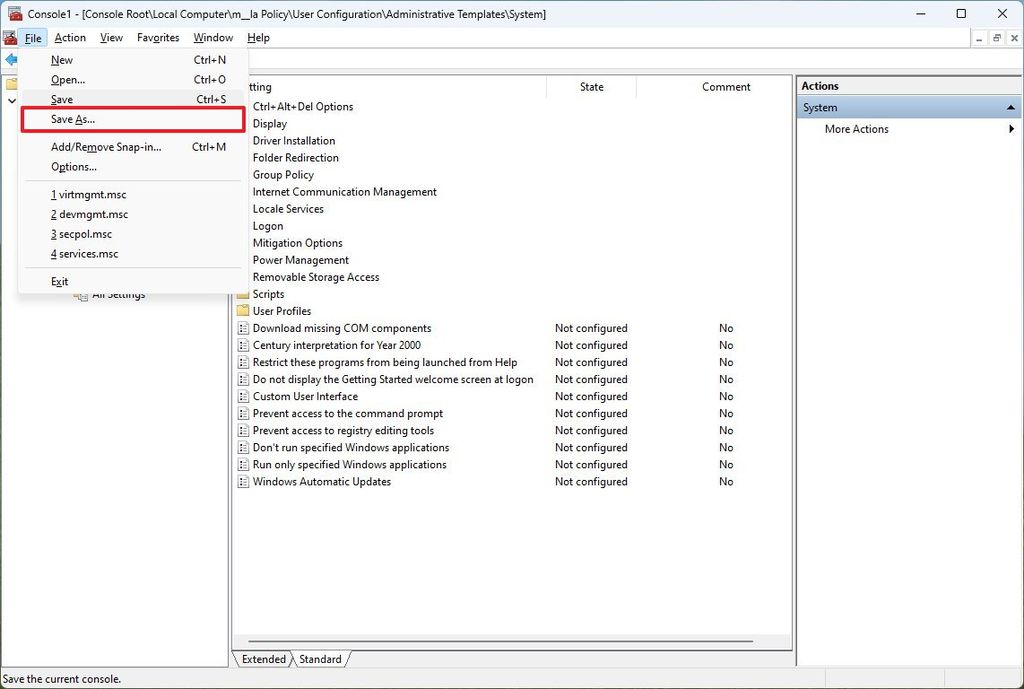
Task: Open recent file 2 devmgmt.msc
Action: pos(88,213)
